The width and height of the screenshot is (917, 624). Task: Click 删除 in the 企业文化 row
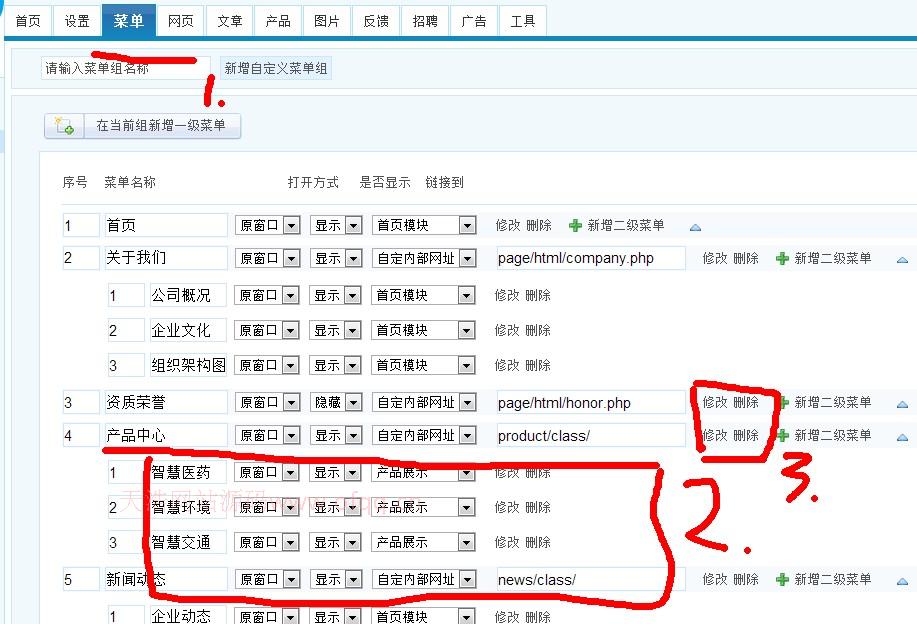point(538,330)
